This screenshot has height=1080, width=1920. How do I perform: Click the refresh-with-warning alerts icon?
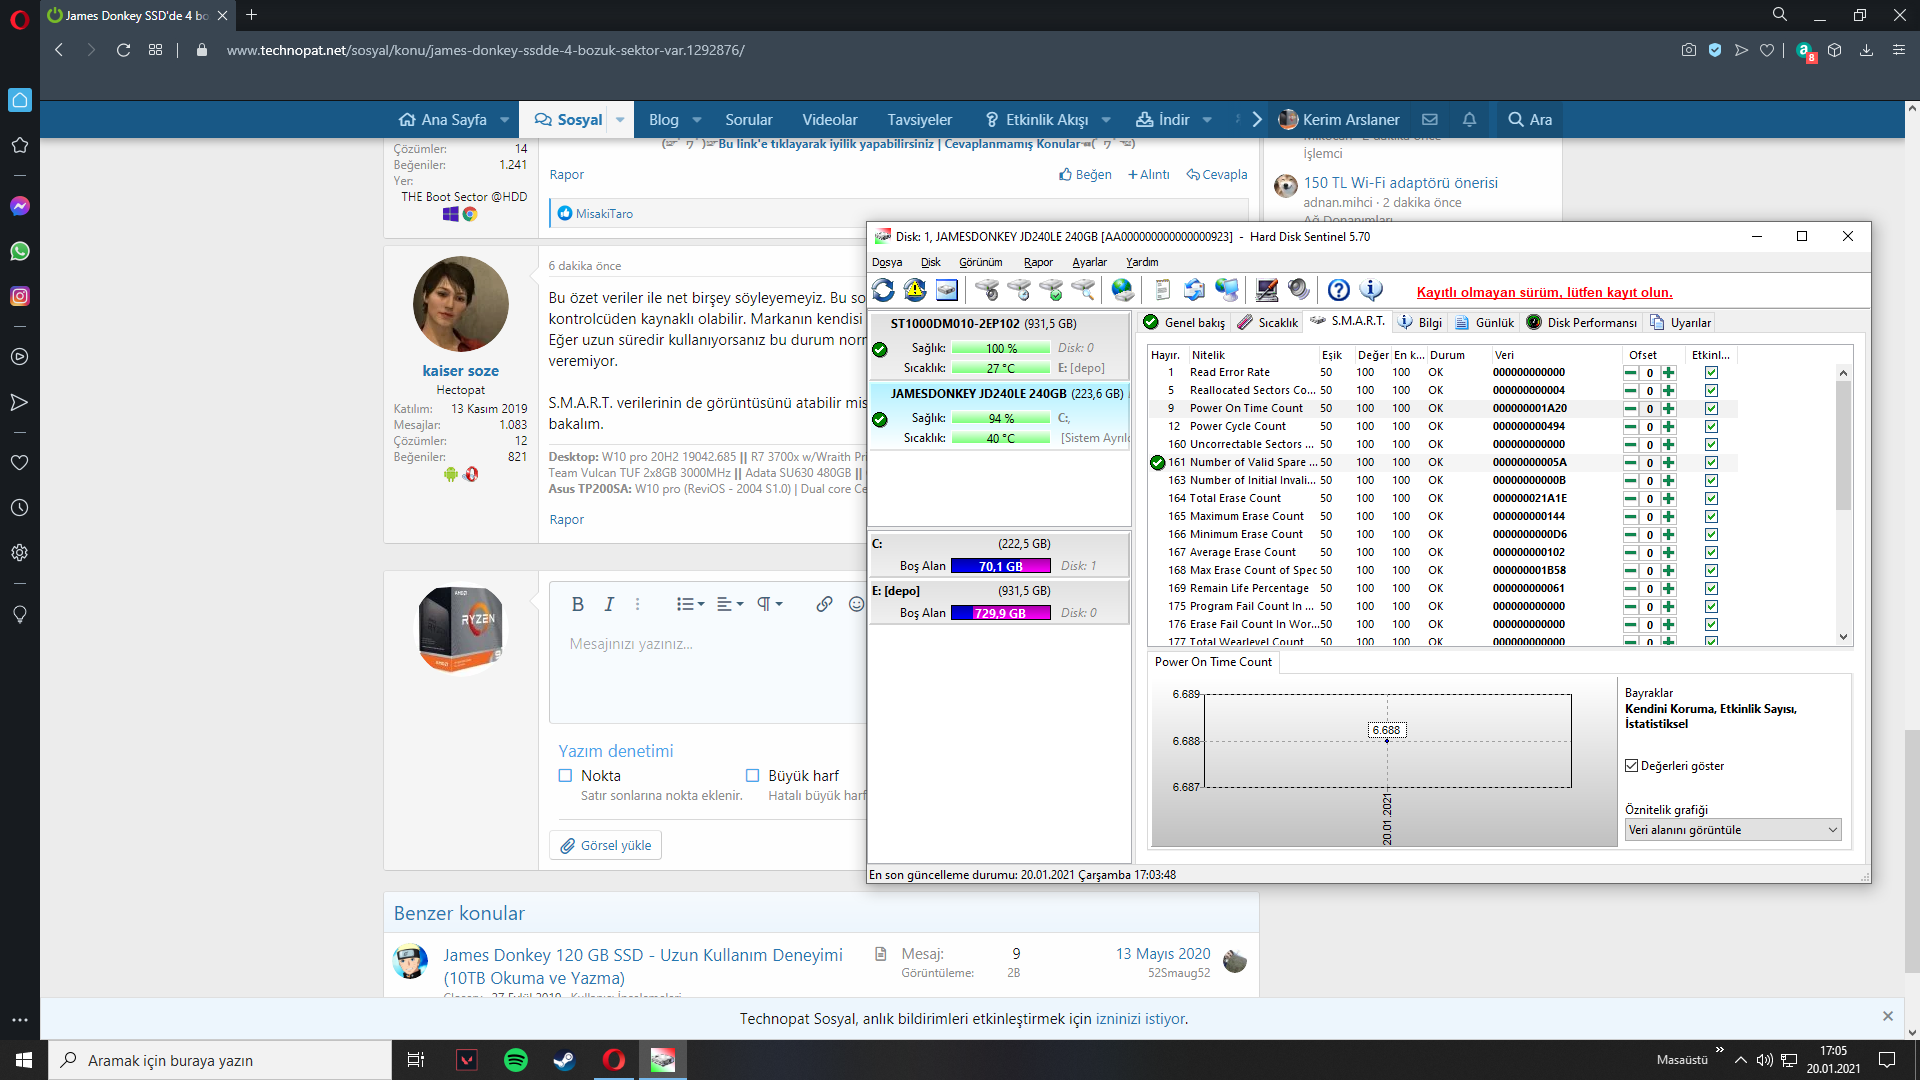[914, 290]
